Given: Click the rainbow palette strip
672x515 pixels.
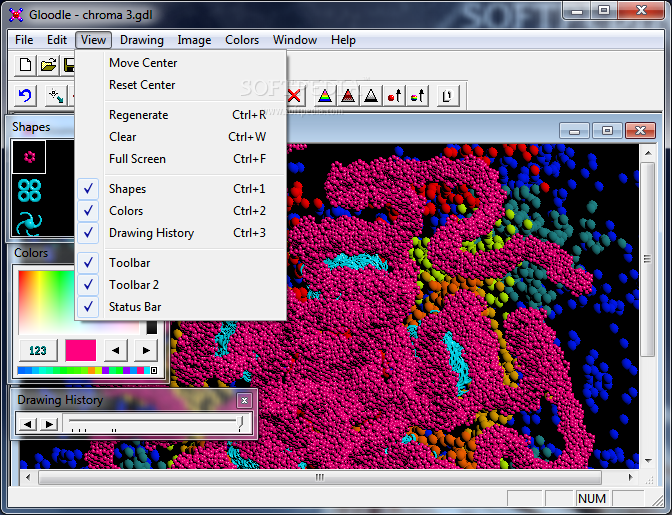Looking at the screenshot, I should click(x=84, y=370).
